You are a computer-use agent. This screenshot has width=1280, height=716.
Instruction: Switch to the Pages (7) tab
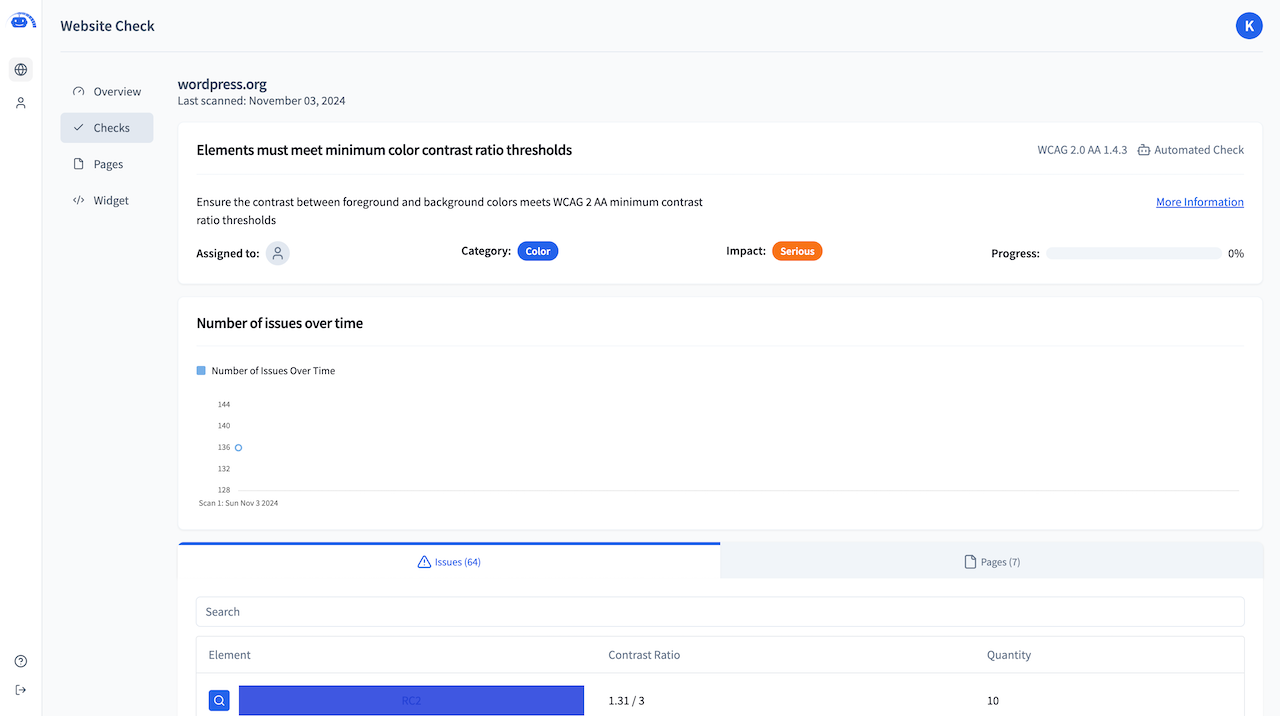point(992,561)
